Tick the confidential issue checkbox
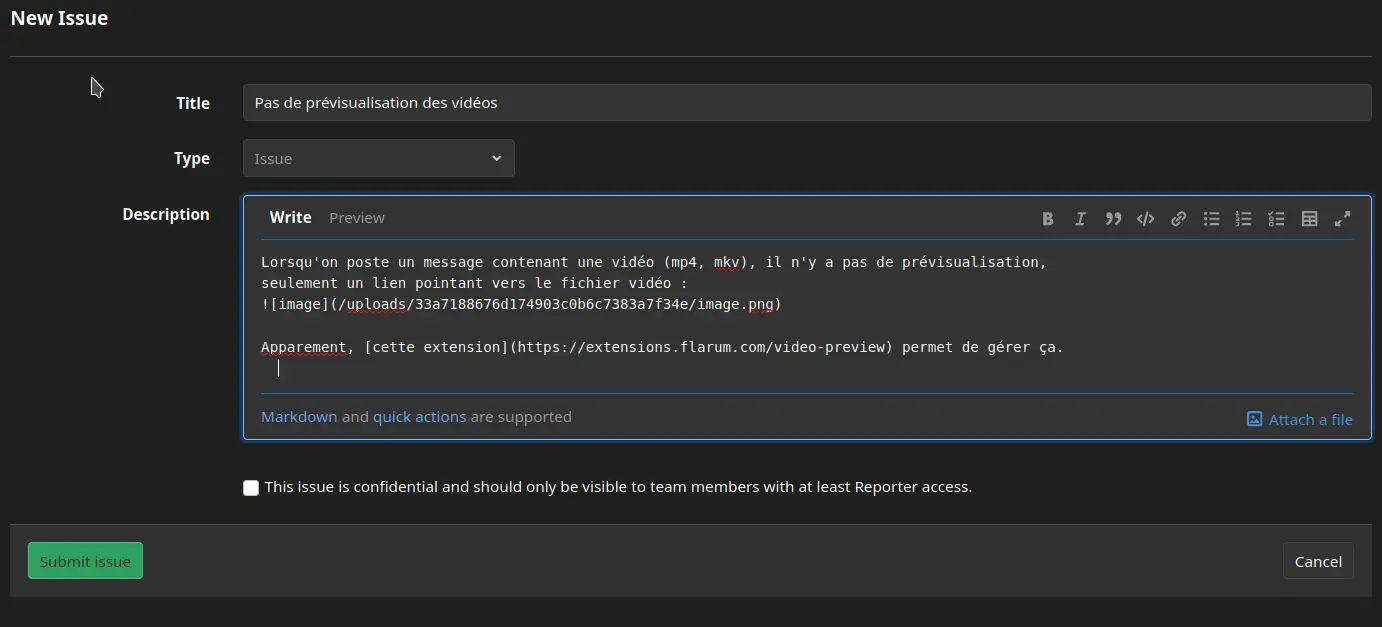 pyautogui.click(x=251, y=488)
